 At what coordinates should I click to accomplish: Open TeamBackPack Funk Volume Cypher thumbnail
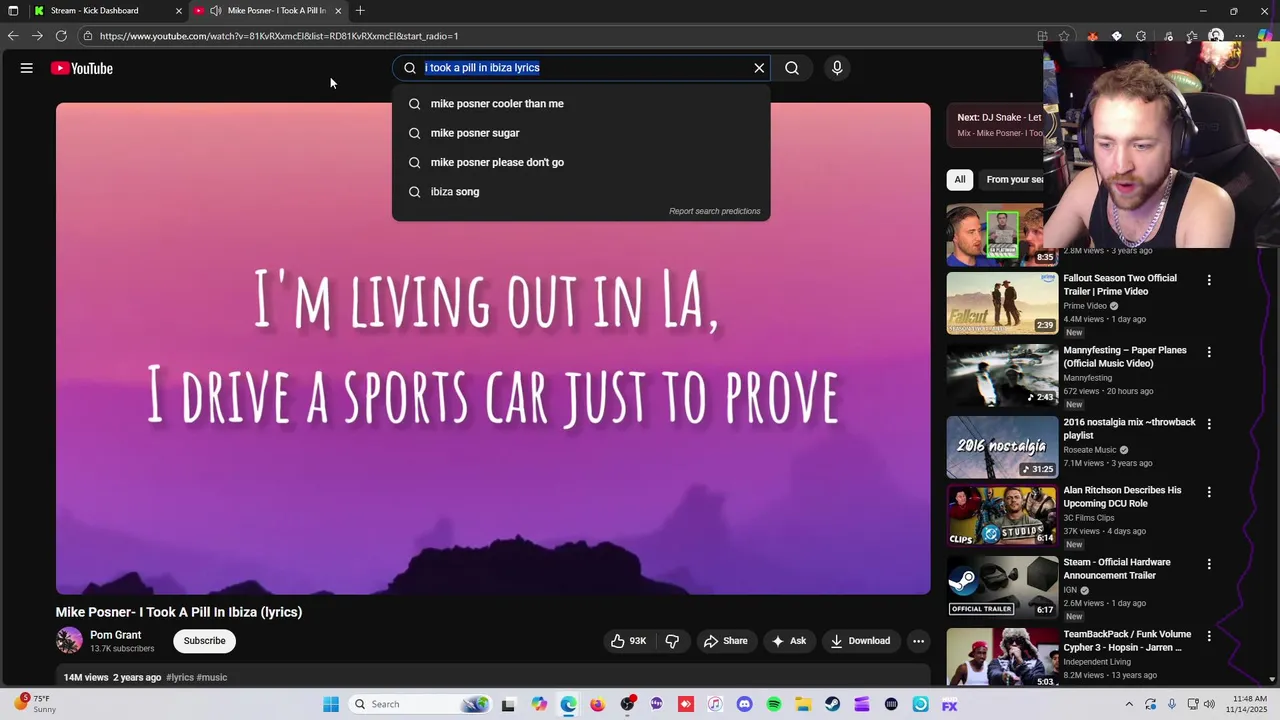[x=1002, y=658]
